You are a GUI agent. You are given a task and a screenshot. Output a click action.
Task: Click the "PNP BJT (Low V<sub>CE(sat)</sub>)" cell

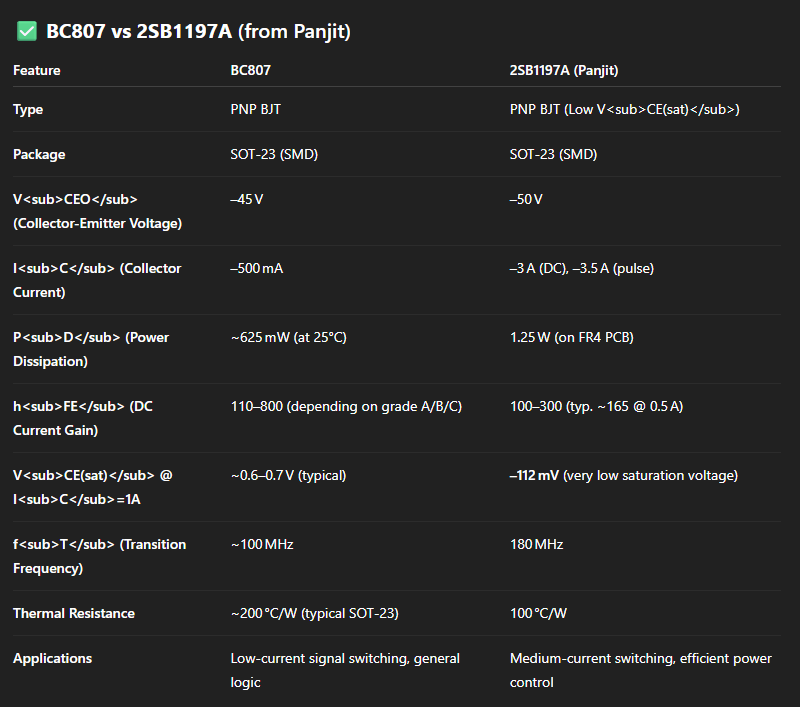point(624,109)
